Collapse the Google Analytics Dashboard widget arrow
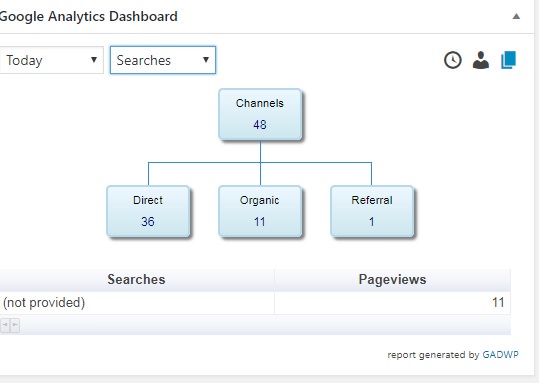 (516, 16)
